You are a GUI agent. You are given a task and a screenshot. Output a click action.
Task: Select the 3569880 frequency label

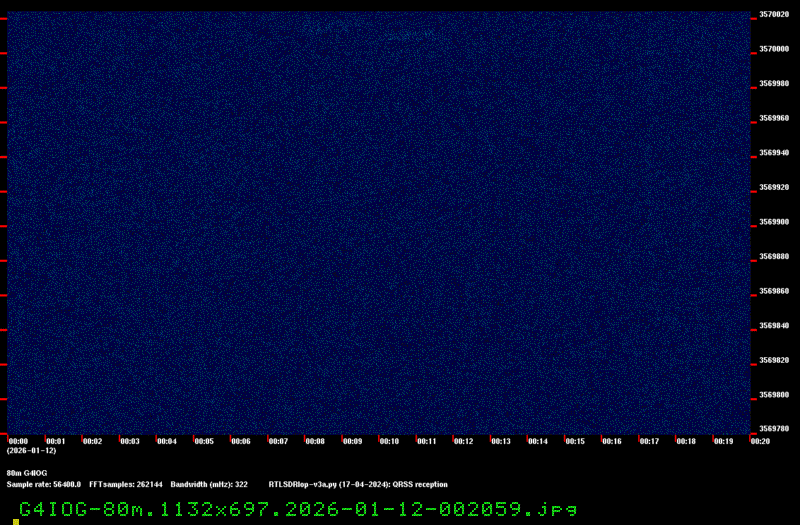[774, 256]
